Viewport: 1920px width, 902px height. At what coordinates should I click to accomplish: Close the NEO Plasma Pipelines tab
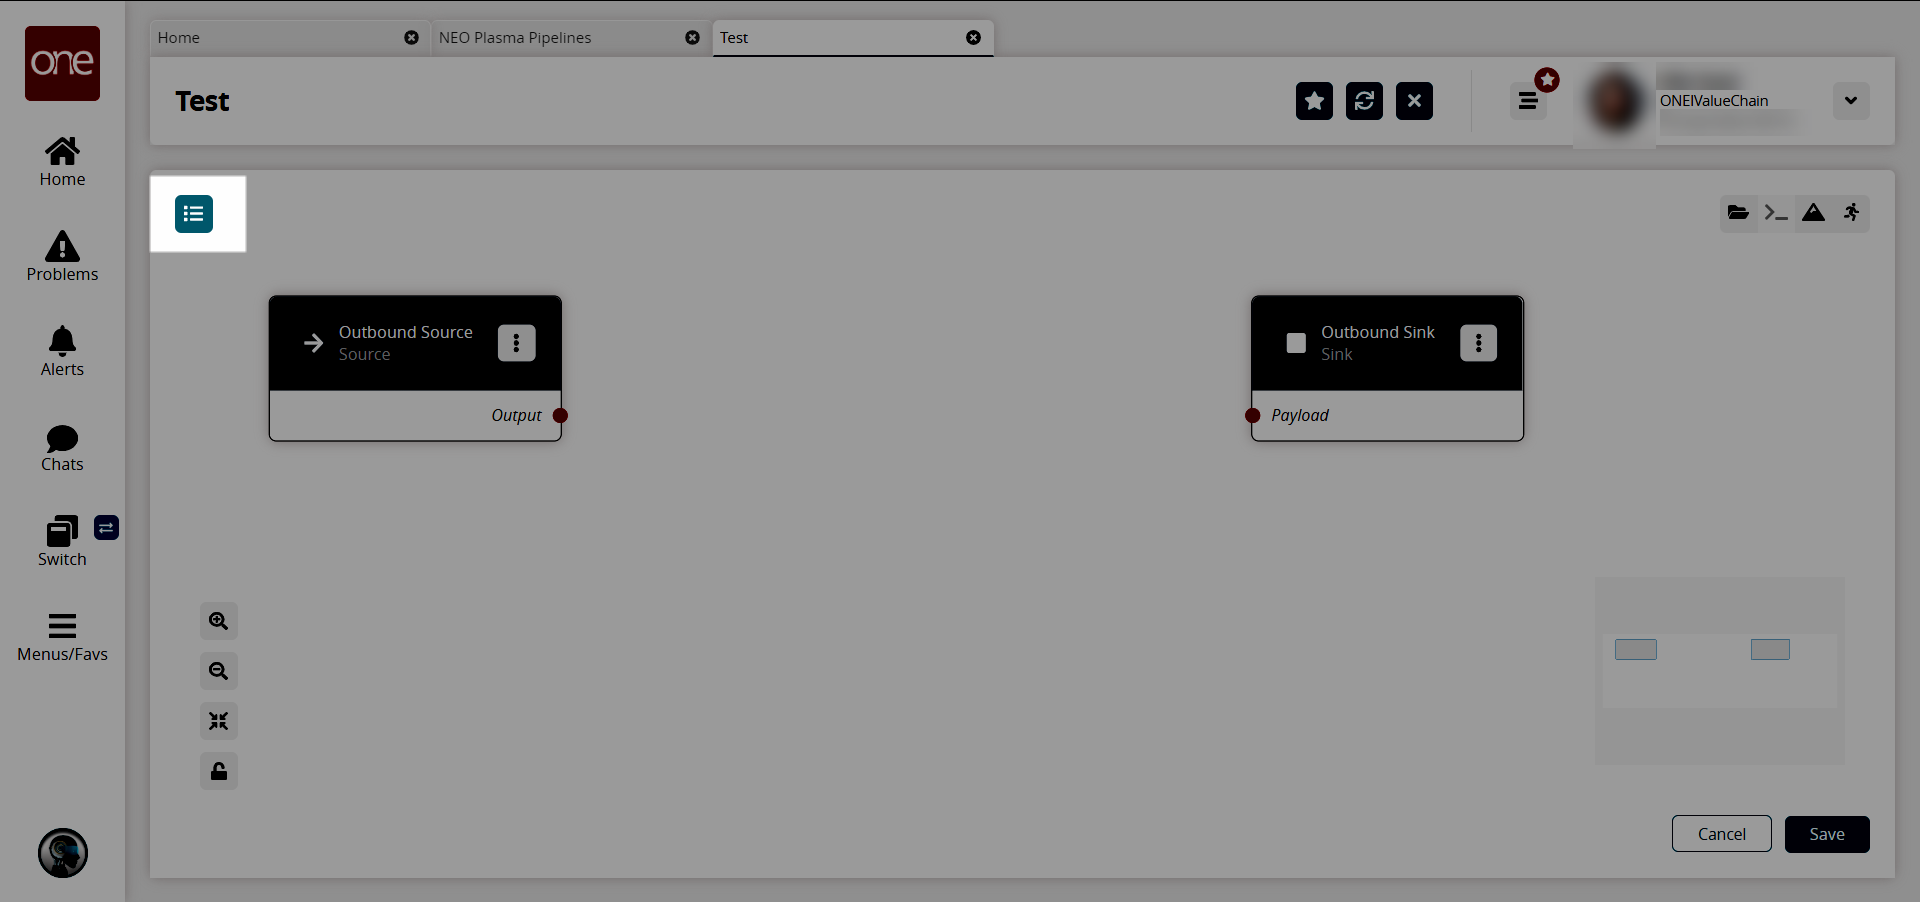coord(692,38)
